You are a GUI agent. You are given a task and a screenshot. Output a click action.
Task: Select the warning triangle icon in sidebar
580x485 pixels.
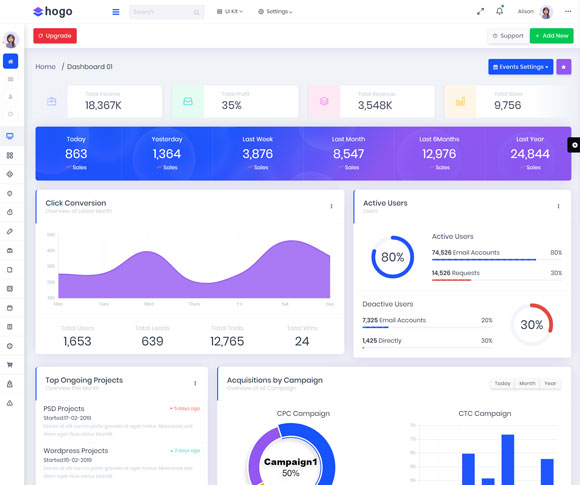(10, 403)
